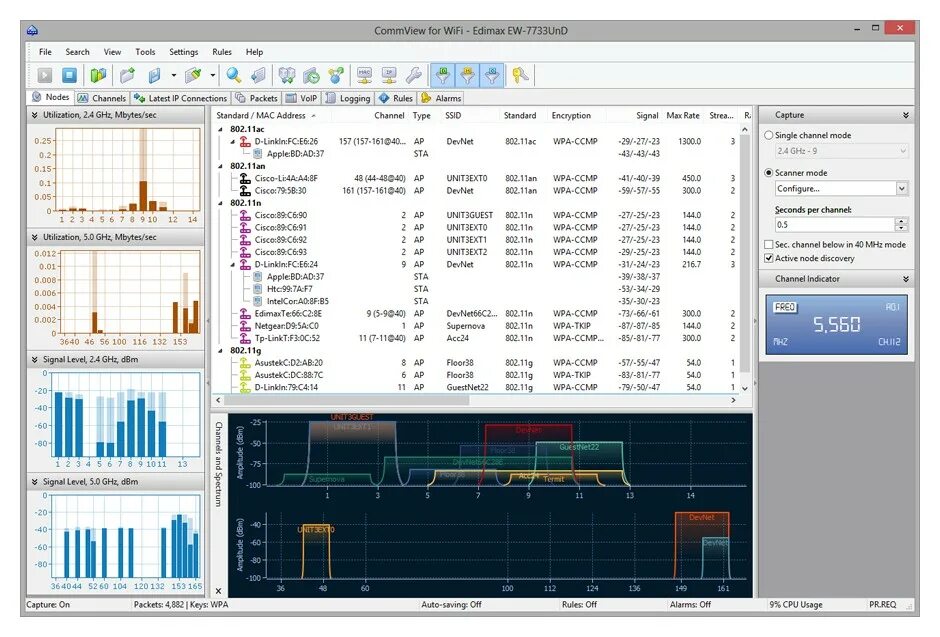Collapse the Channel Indicator panel
Viewport: 940px width, 637px height.
[905, 279]
